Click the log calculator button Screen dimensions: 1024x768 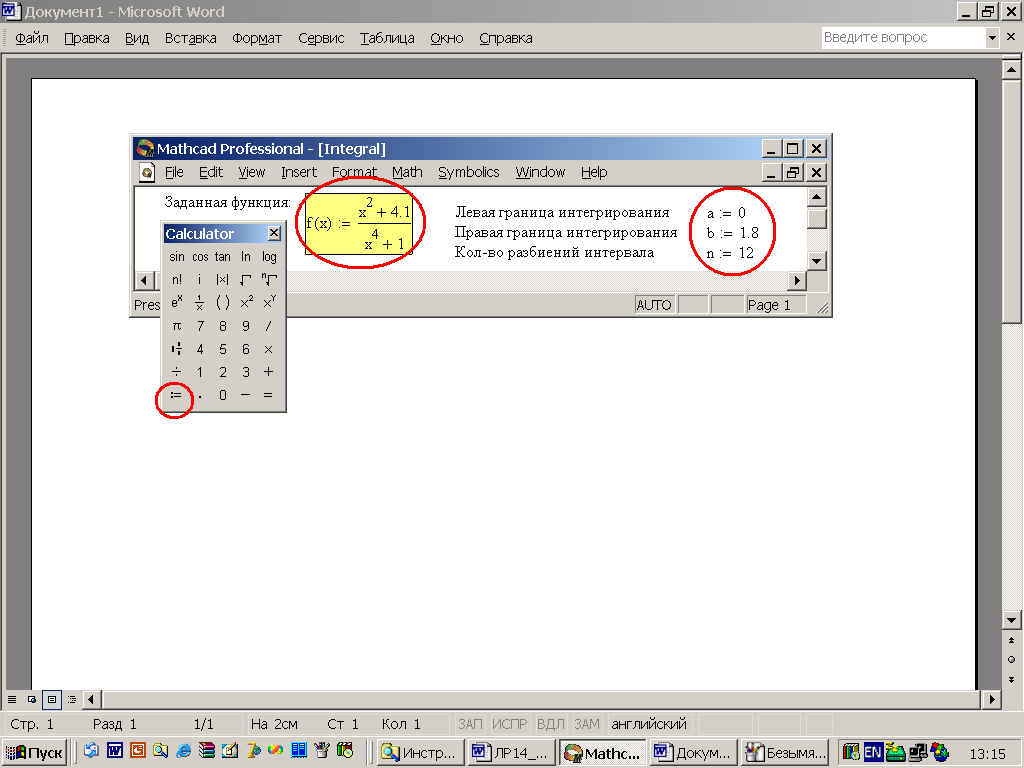point(269,257)
